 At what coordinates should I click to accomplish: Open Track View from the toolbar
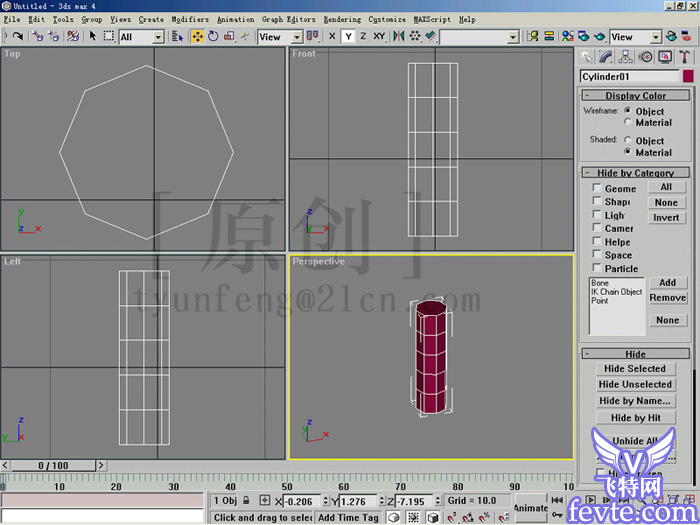tap(533, 36)
